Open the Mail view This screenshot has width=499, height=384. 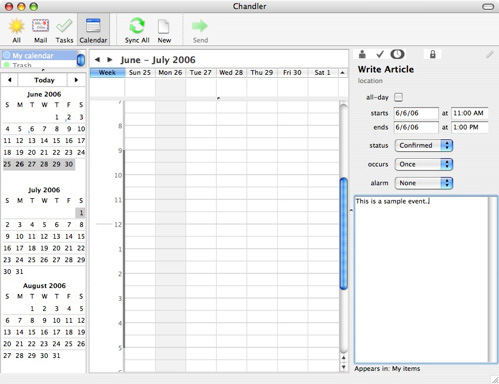coord(40,31)
